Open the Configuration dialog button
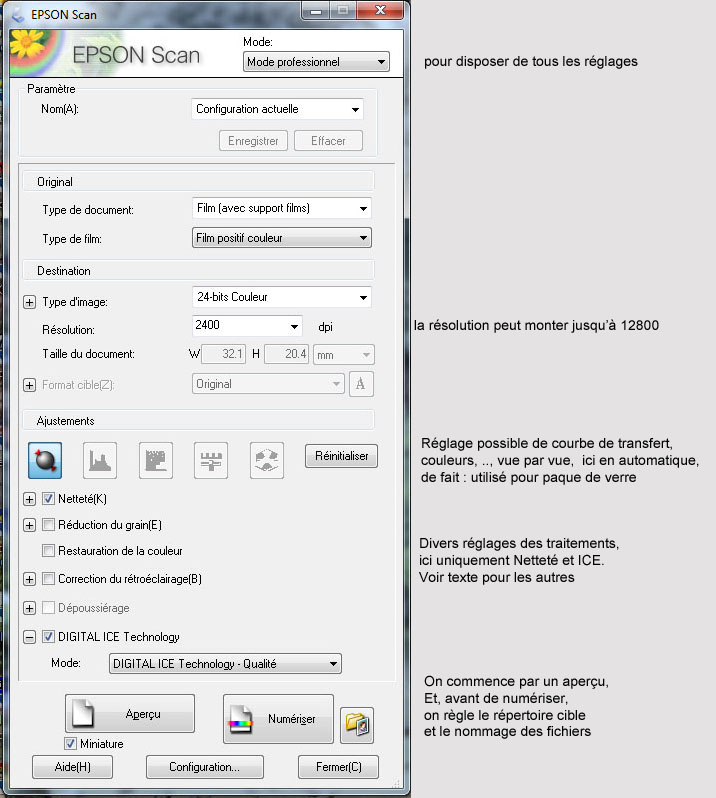The height and width of the screenshot is (798, 716). (x=204, y=767)
